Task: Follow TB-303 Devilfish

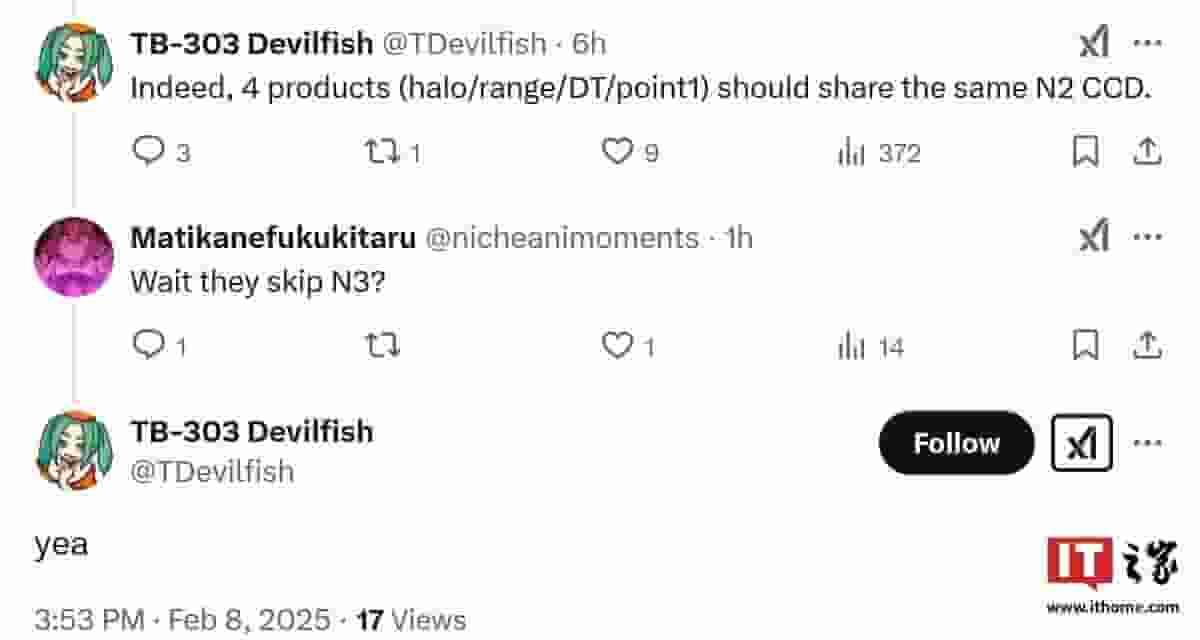Action: coord(956,443)
